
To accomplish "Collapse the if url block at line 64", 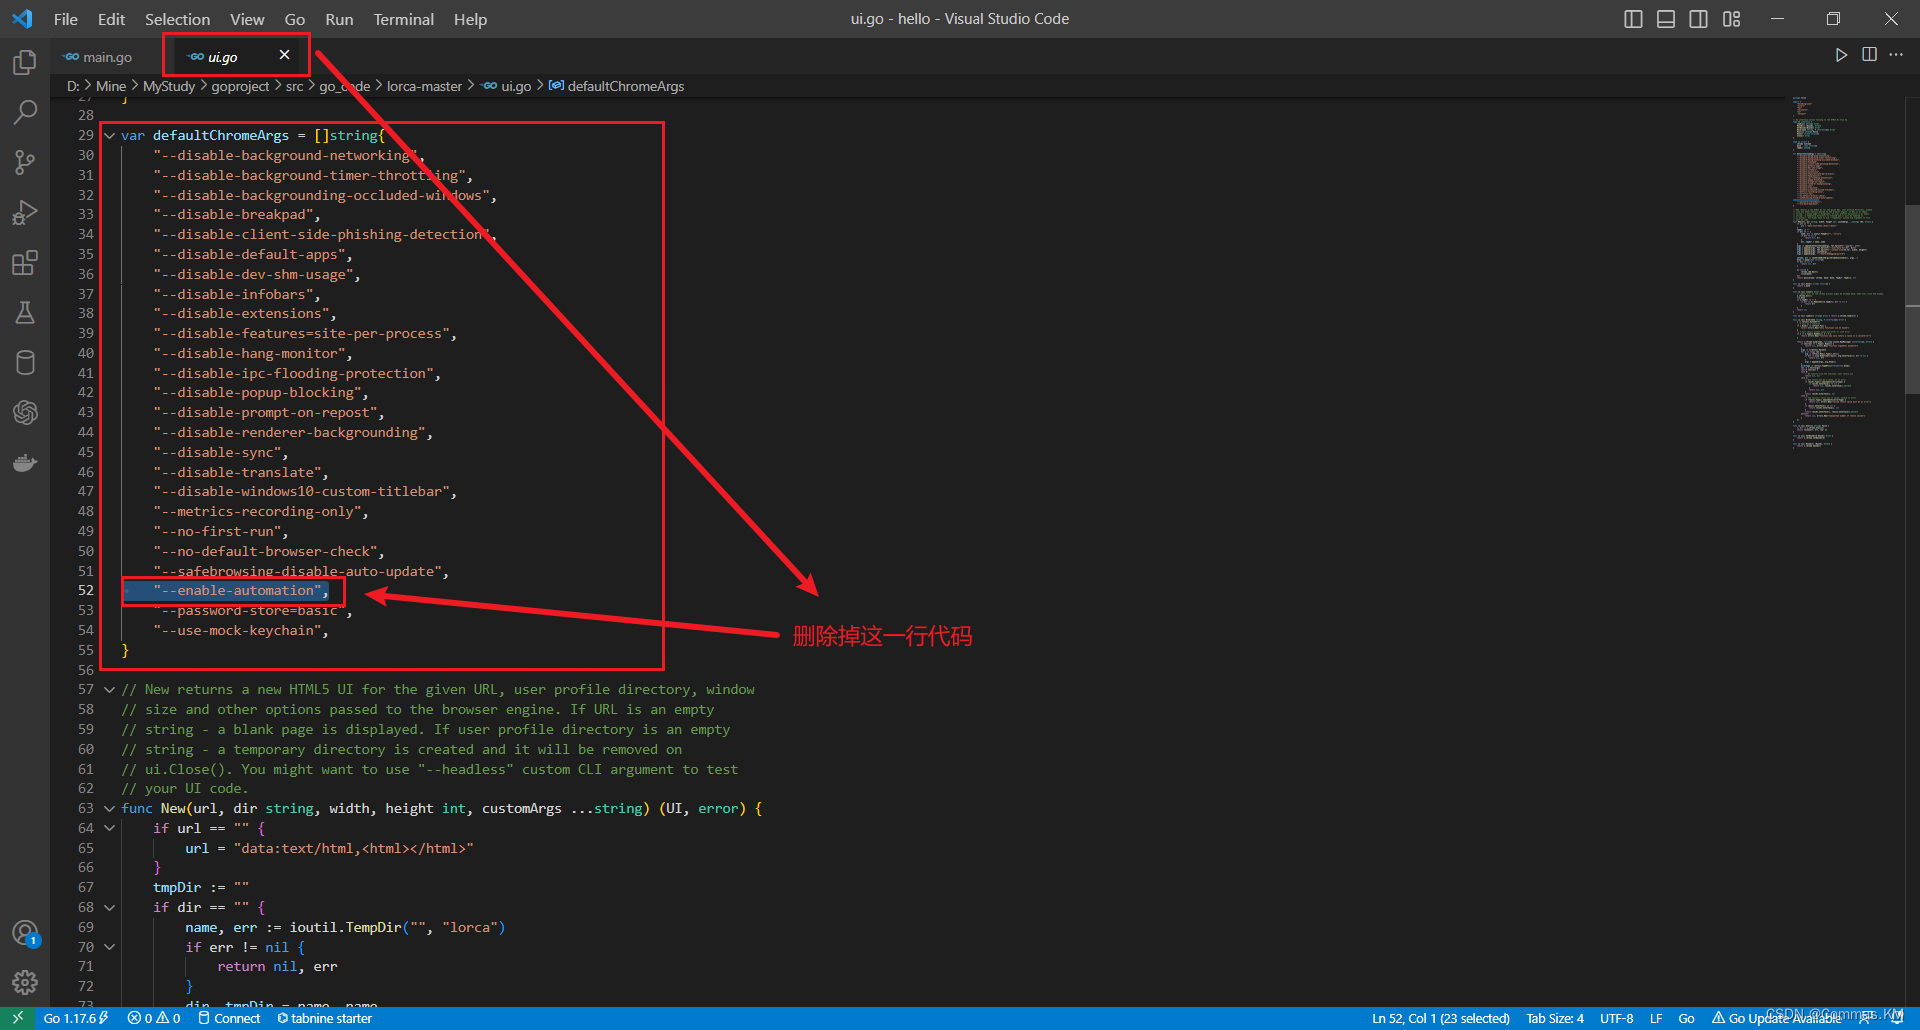I will (x=109, y=828).
